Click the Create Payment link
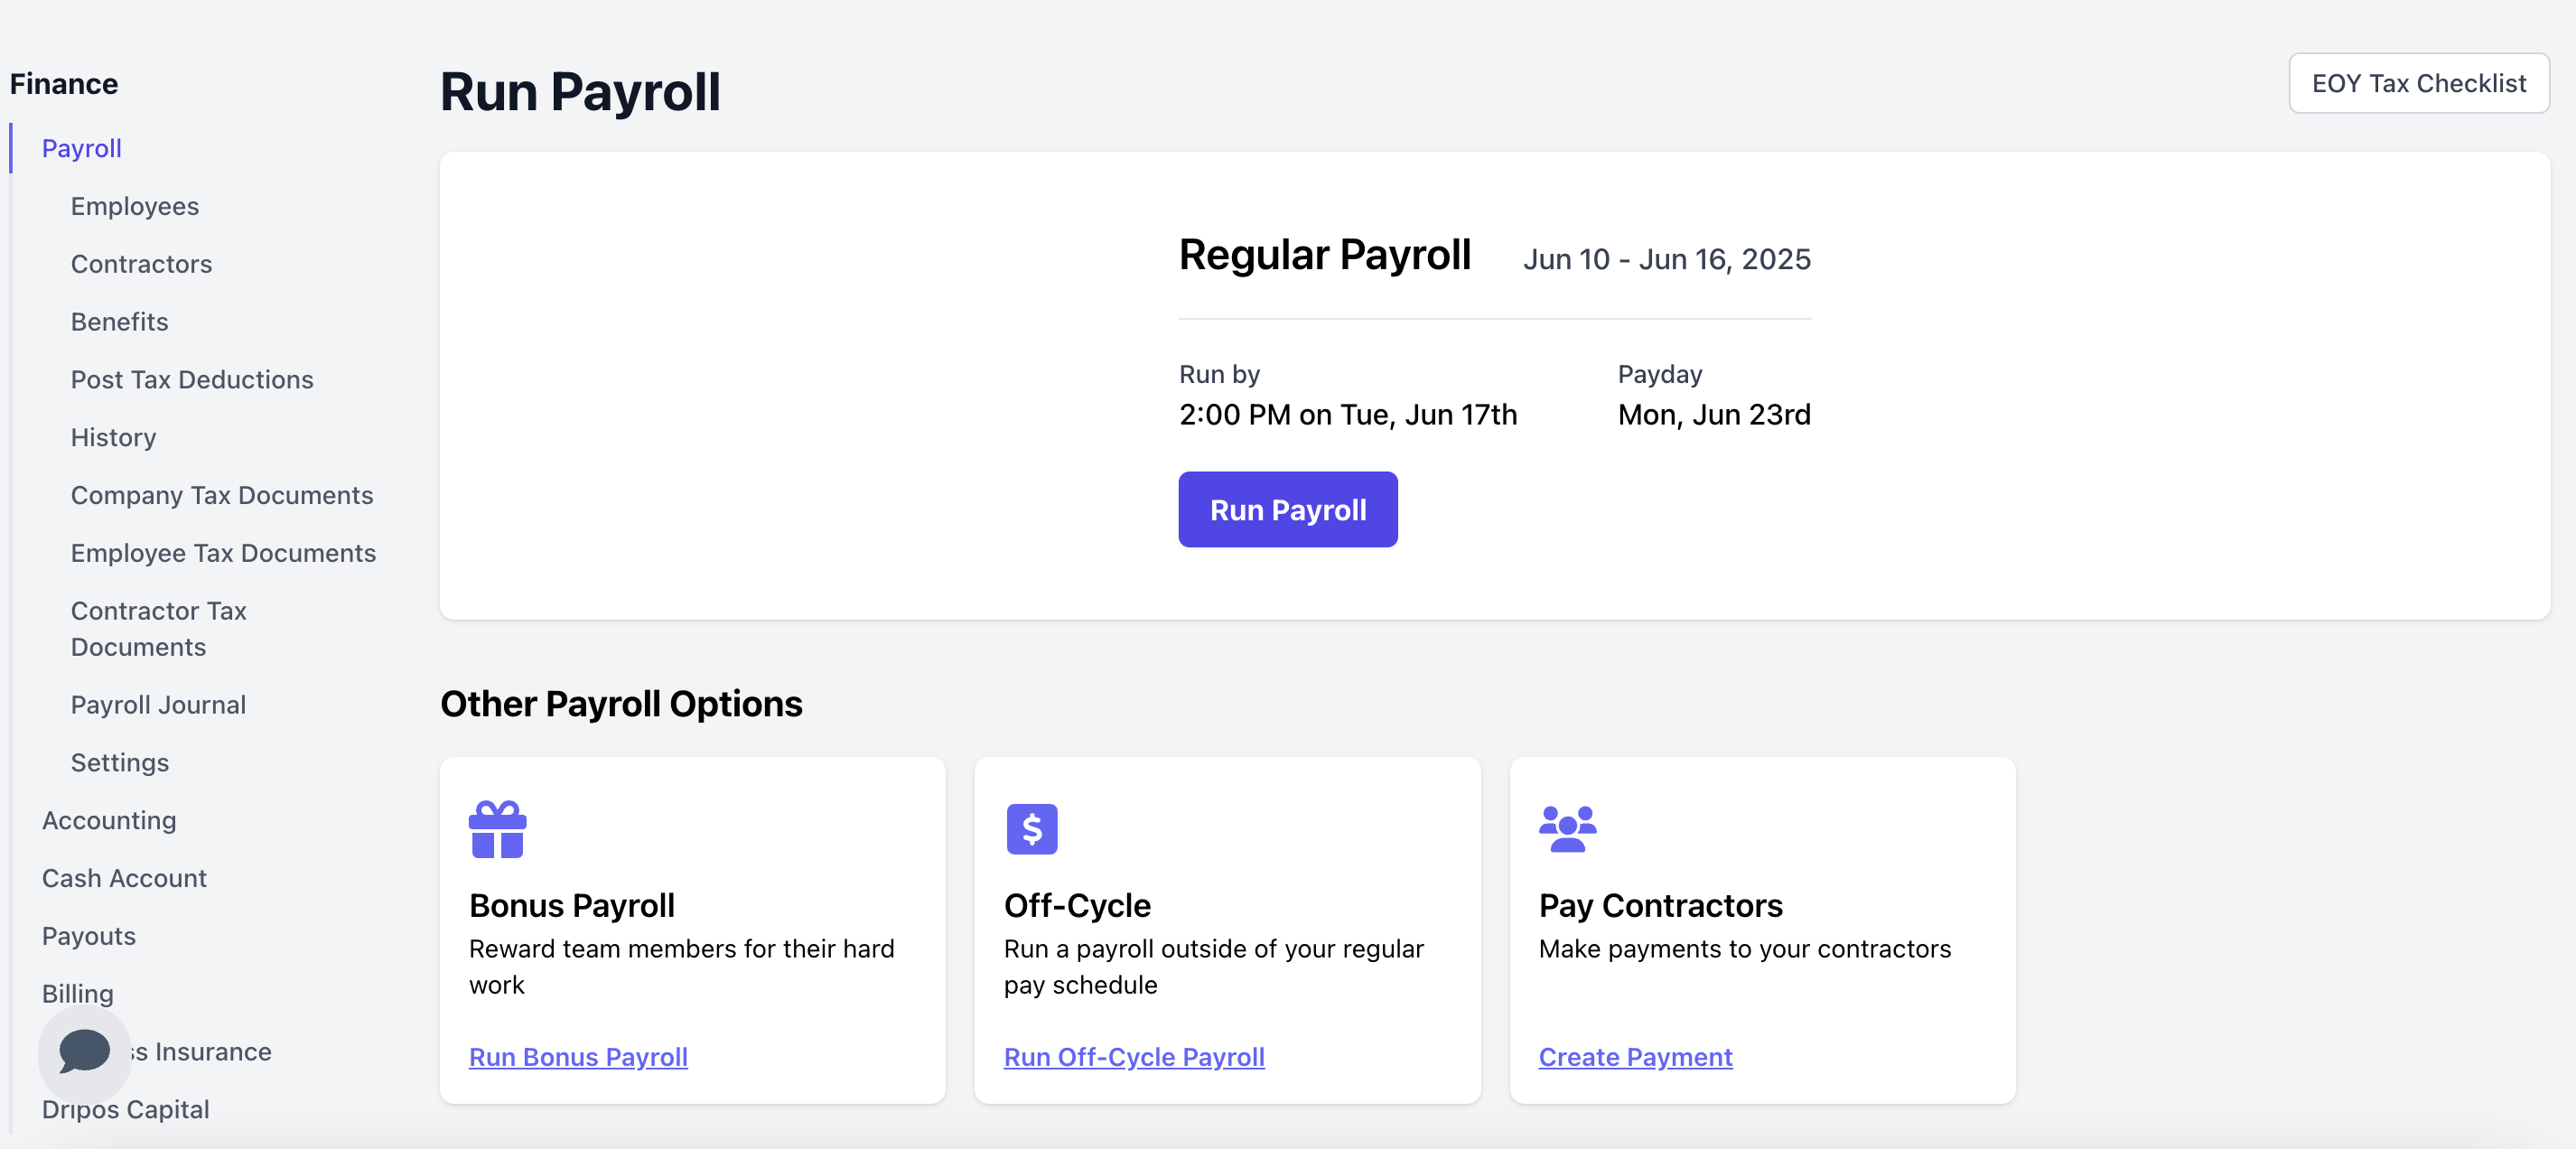Image resolution: width=2576 pixels, height=1149 pixels. tap(1634, 1057)
